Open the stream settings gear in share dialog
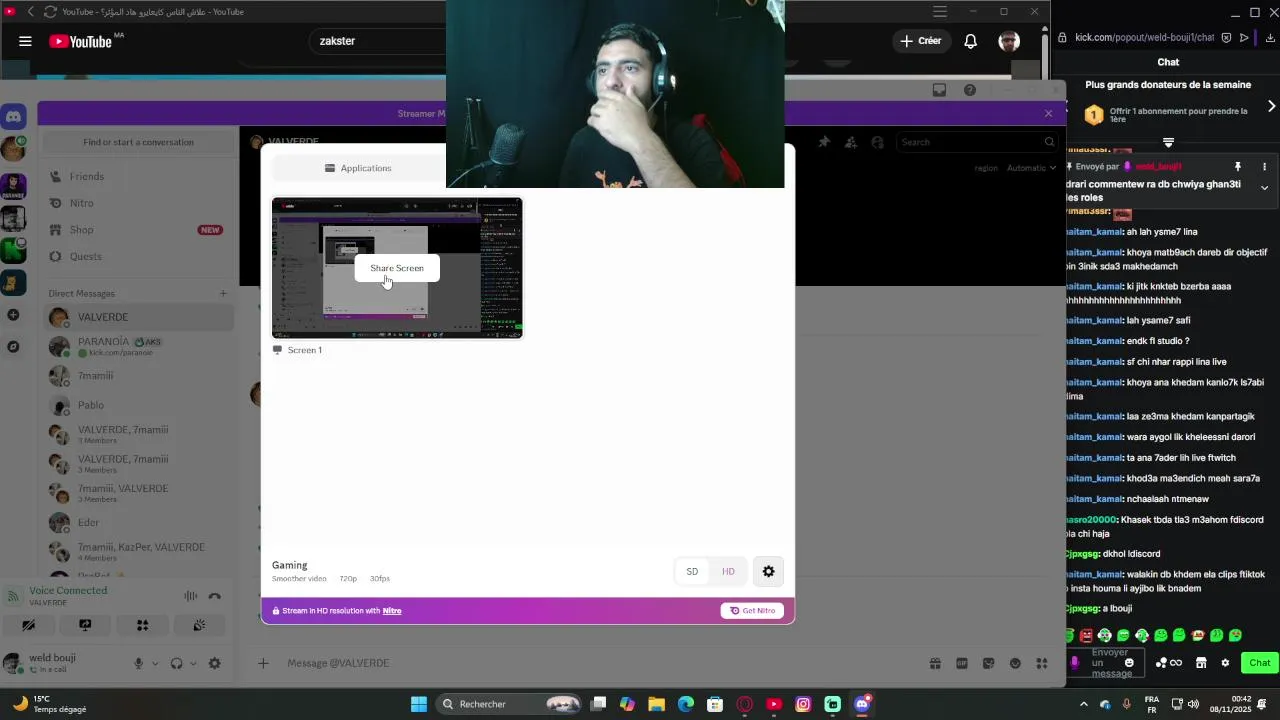The height and width of the screenshot is (720, 1280). pos(768,572)
